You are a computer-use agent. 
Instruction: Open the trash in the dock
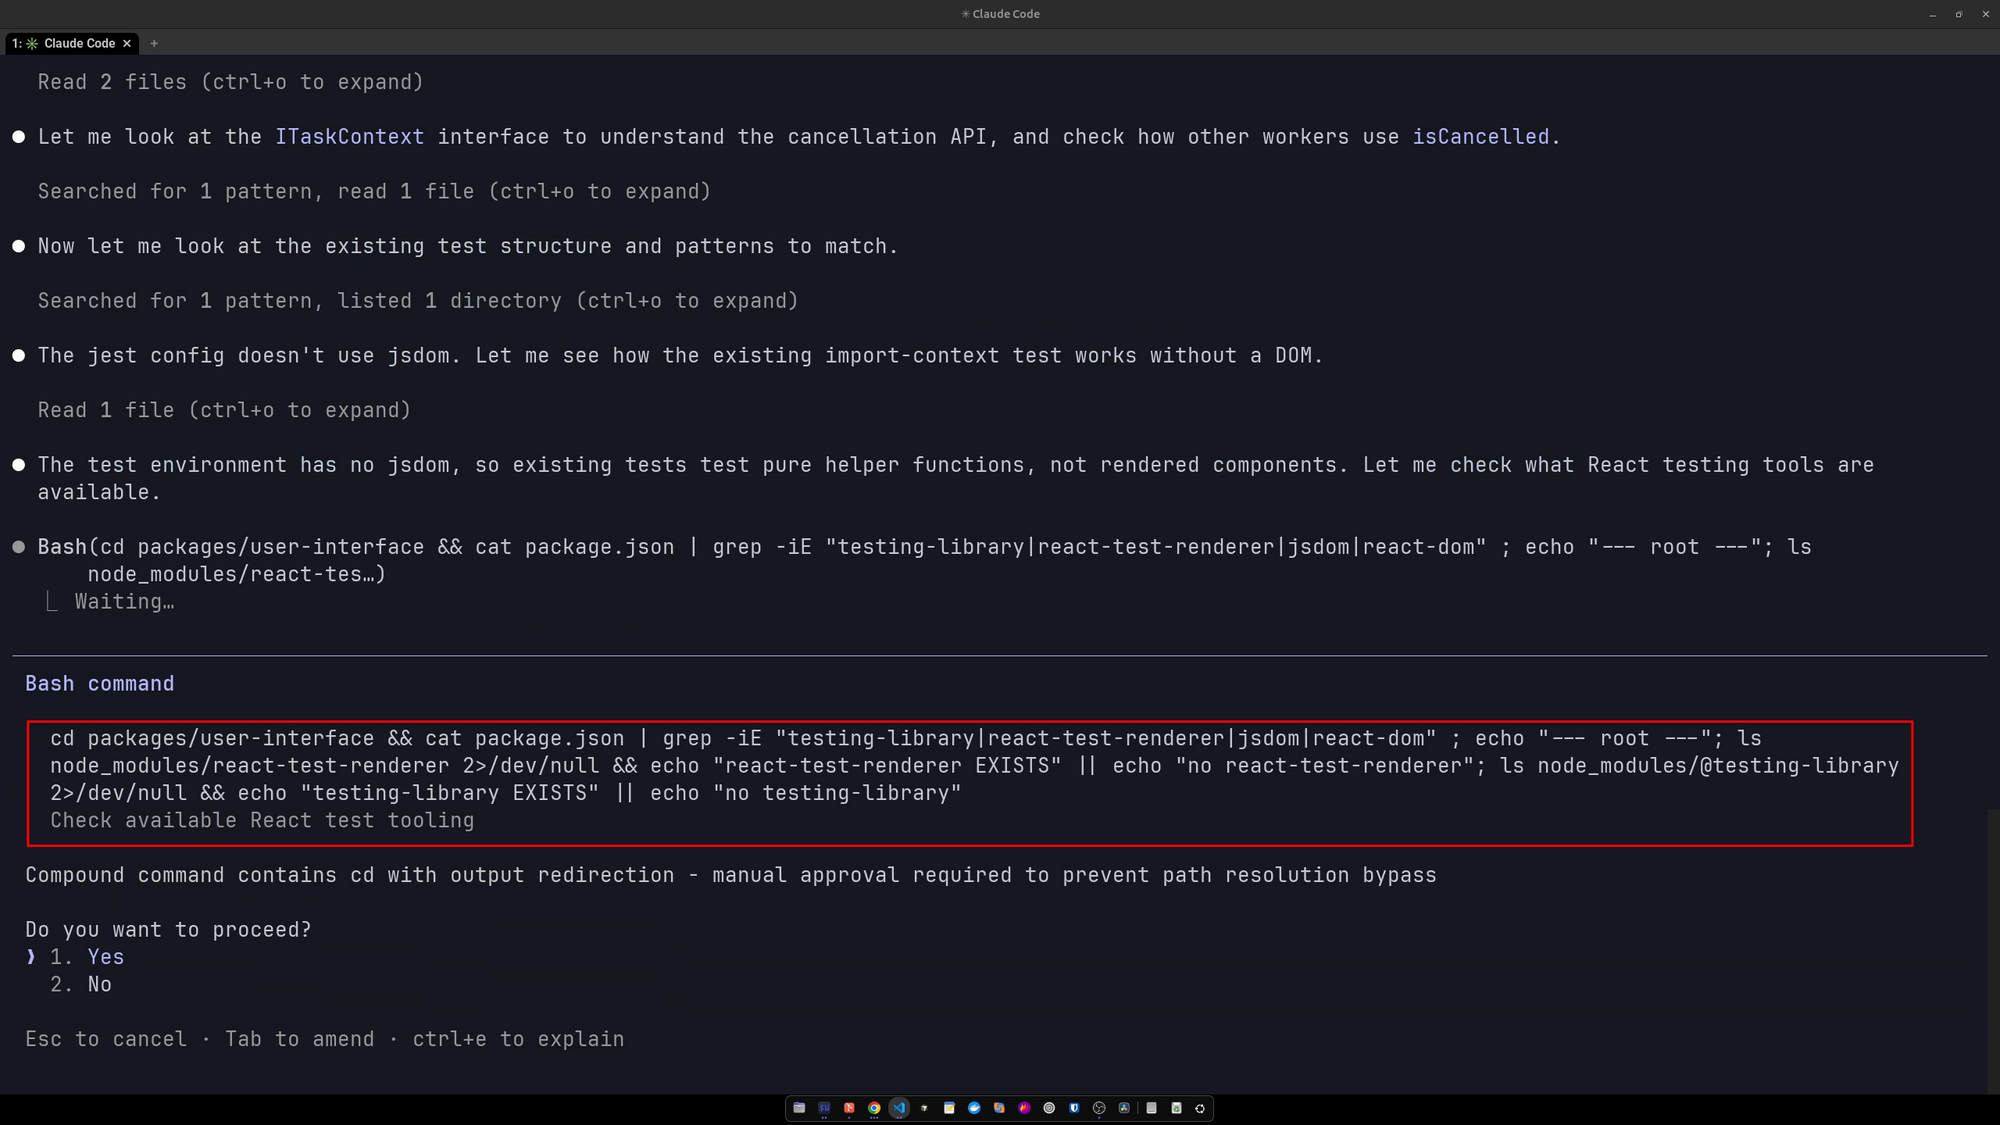tap(1176, 1108)
